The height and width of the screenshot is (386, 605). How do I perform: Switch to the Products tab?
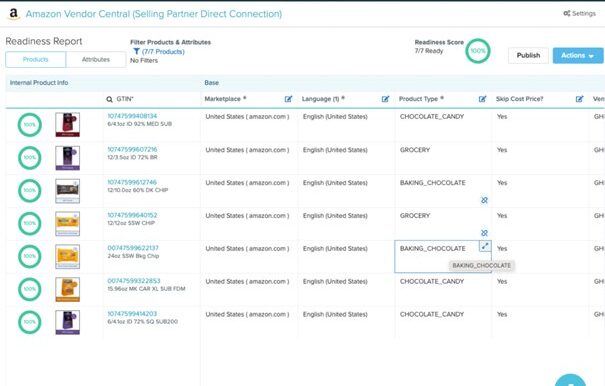[x=35, y=59]
